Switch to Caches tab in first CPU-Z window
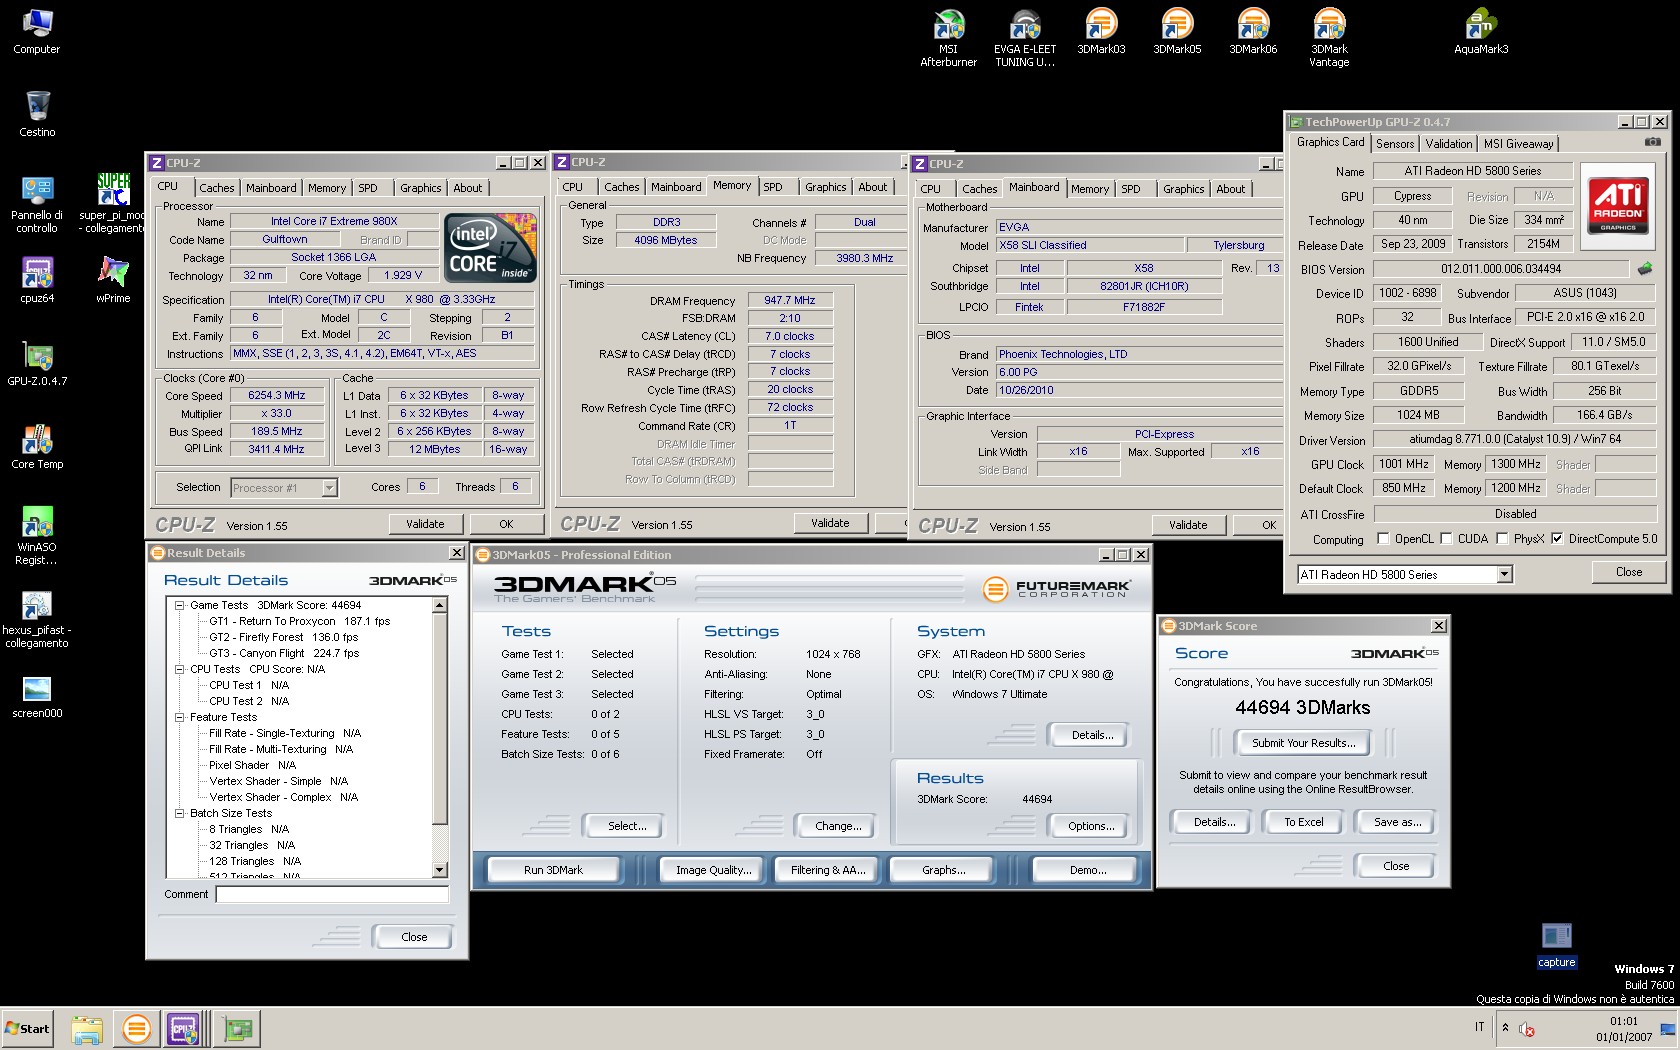This screenshot has height=1050, width=1680. [x=216, y=188]
